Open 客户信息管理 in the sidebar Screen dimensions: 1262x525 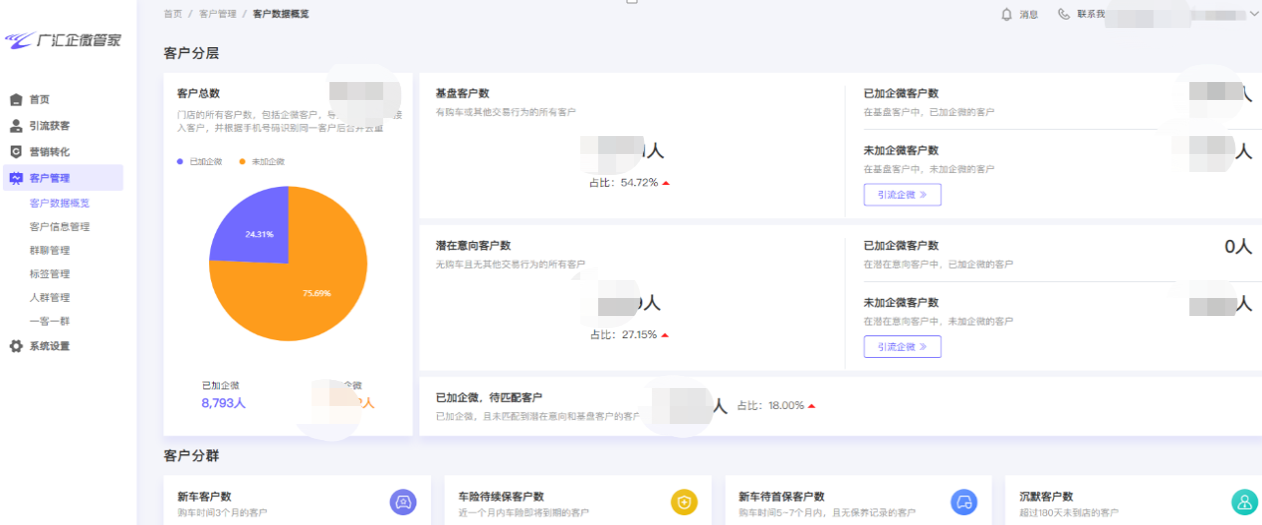pos(60,227)
